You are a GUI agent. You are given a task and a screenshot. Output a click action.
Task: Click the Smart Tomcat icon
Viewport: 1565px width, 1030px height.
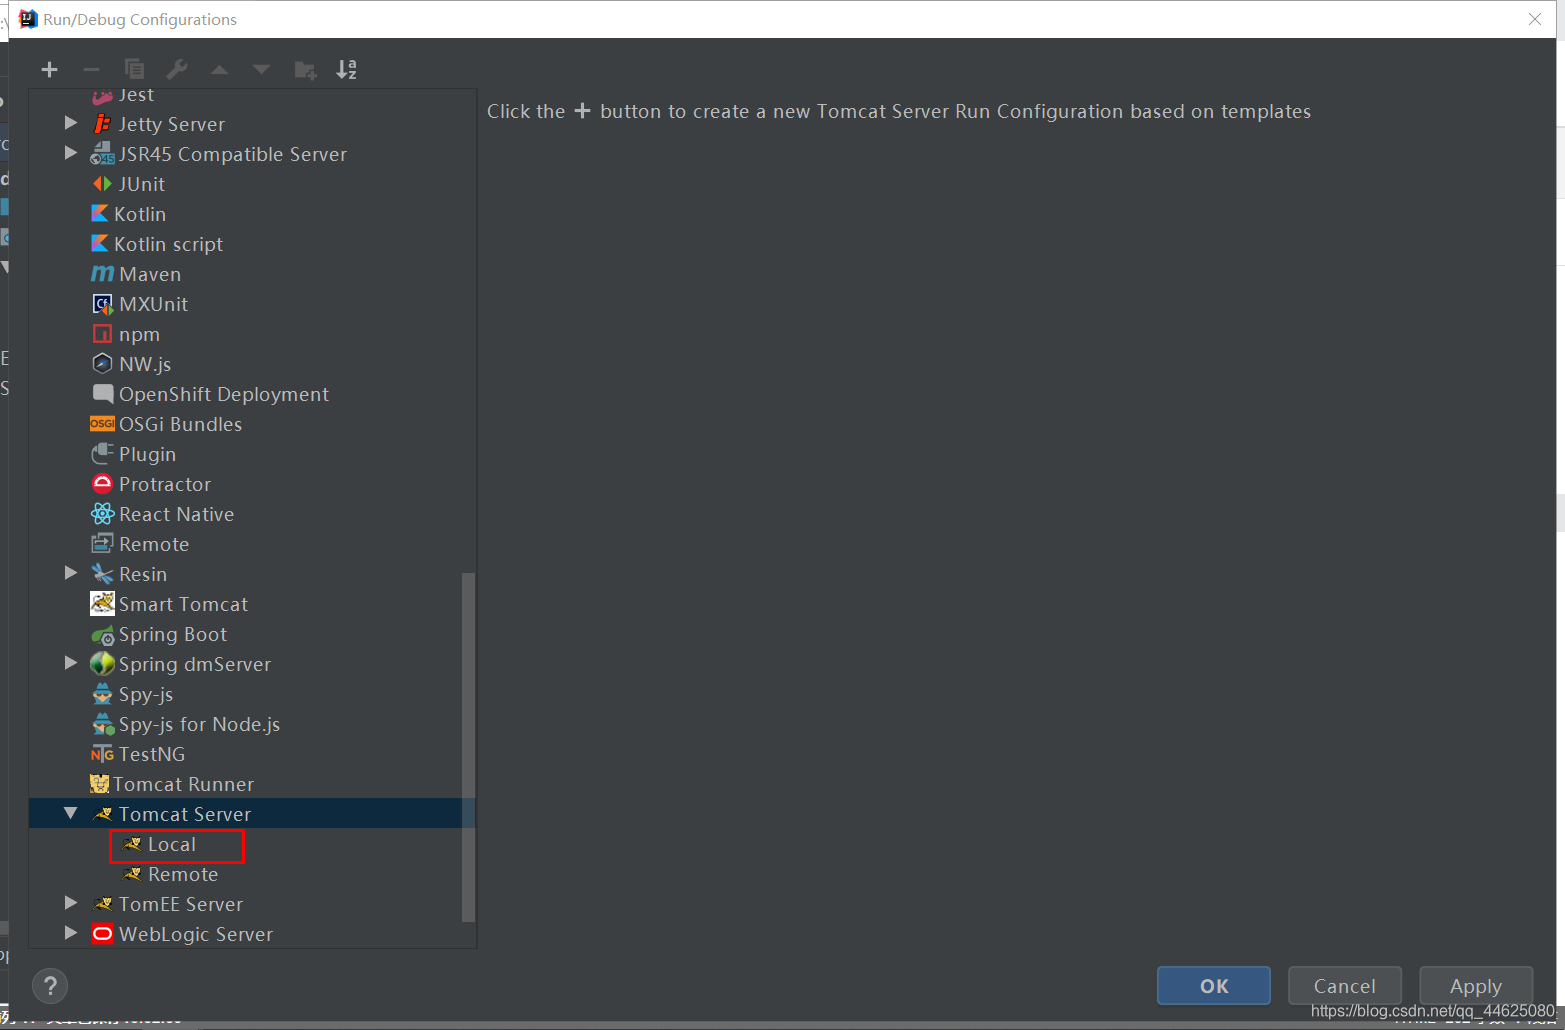pyautogui.click(x=102, y=603)
